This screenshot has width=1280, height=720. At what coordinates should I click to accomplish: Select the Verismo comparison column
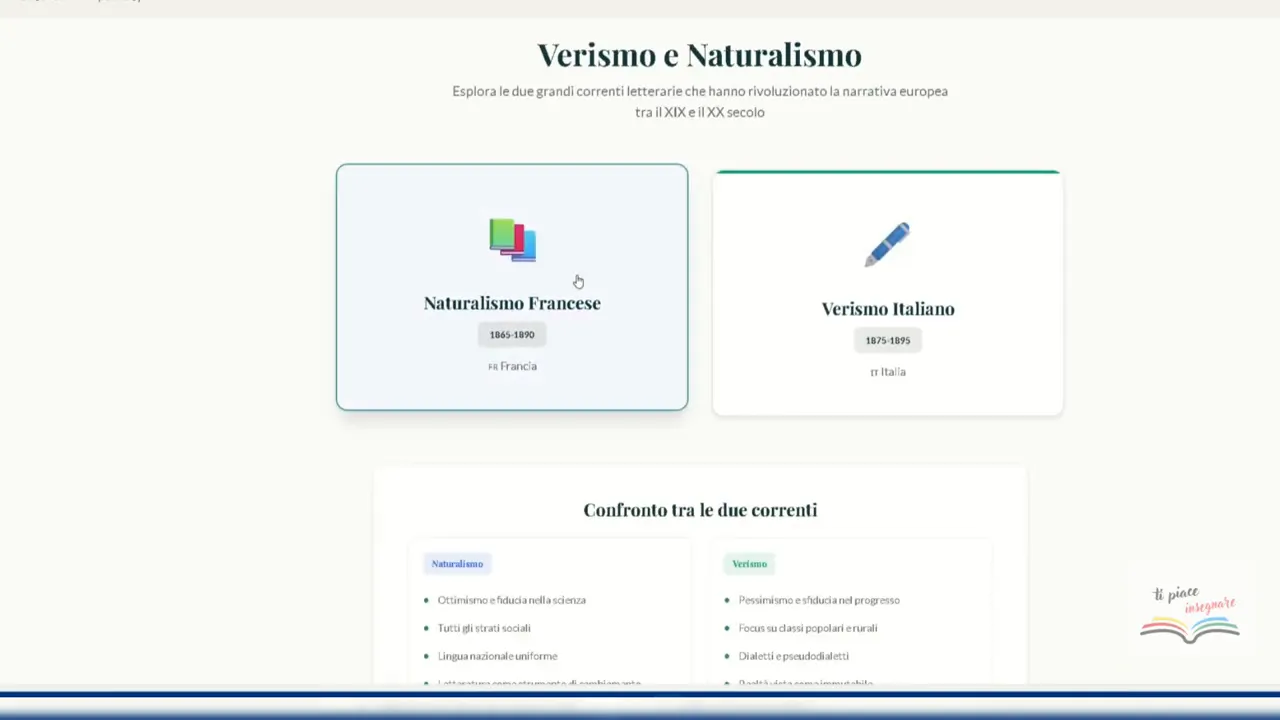pyautogui.click(x=850, y=615)
